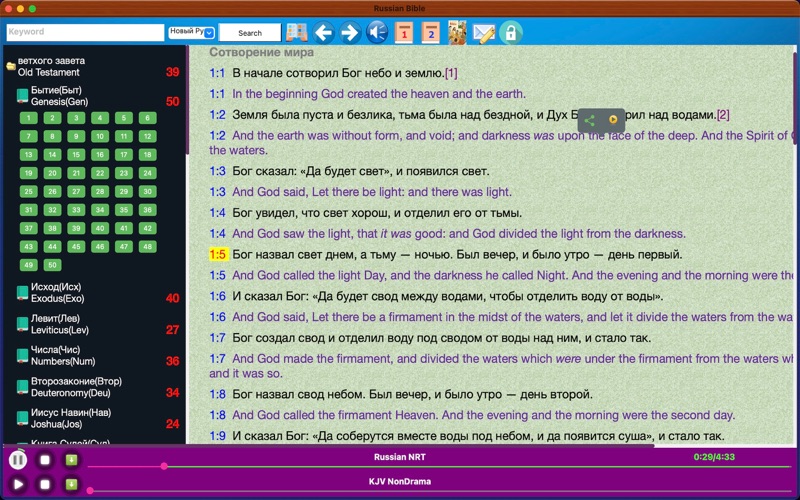Pause the Russian NRT audio
Image resolution: width=800 pixels, height=500 pixels.
pos(18,460)
